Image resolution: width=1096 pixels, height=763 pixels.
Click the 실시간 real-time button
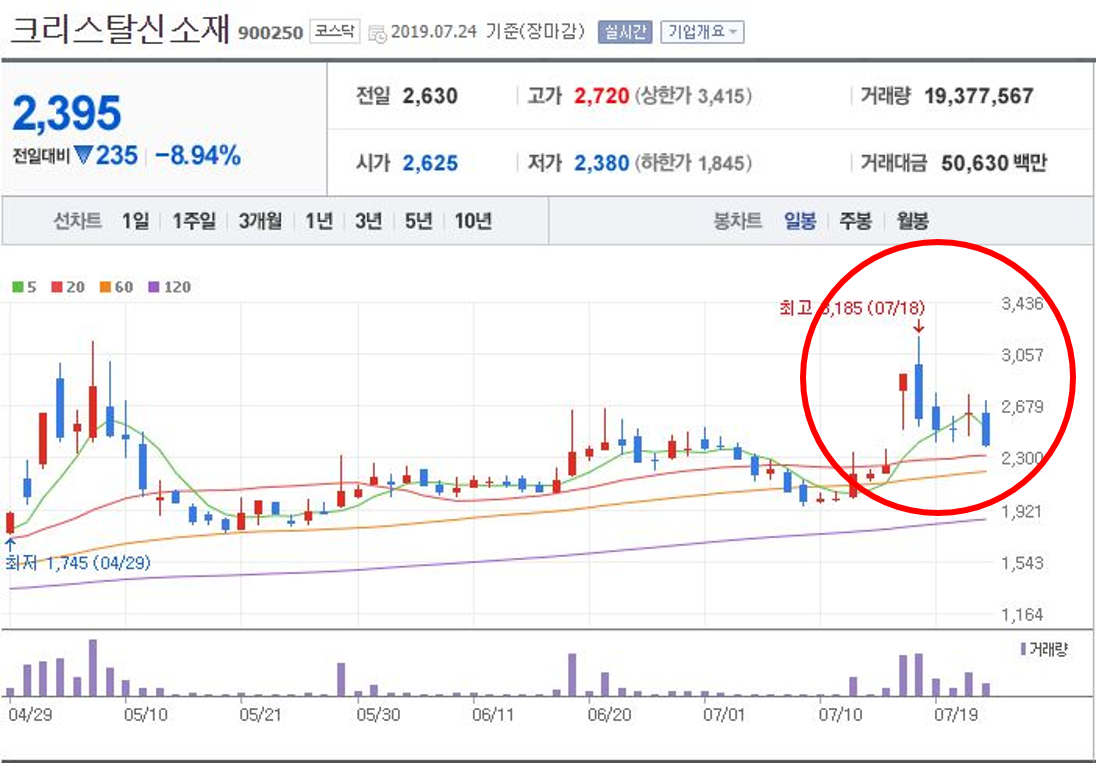click(x=625, y=32)
